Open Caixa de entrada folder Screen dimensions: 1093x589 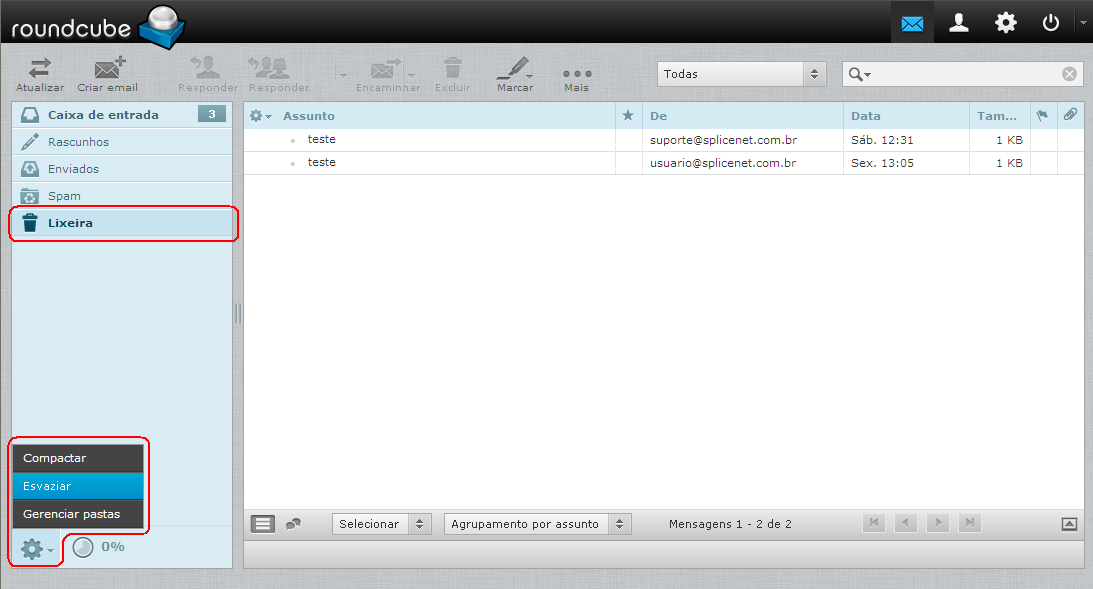coord(122,115)
